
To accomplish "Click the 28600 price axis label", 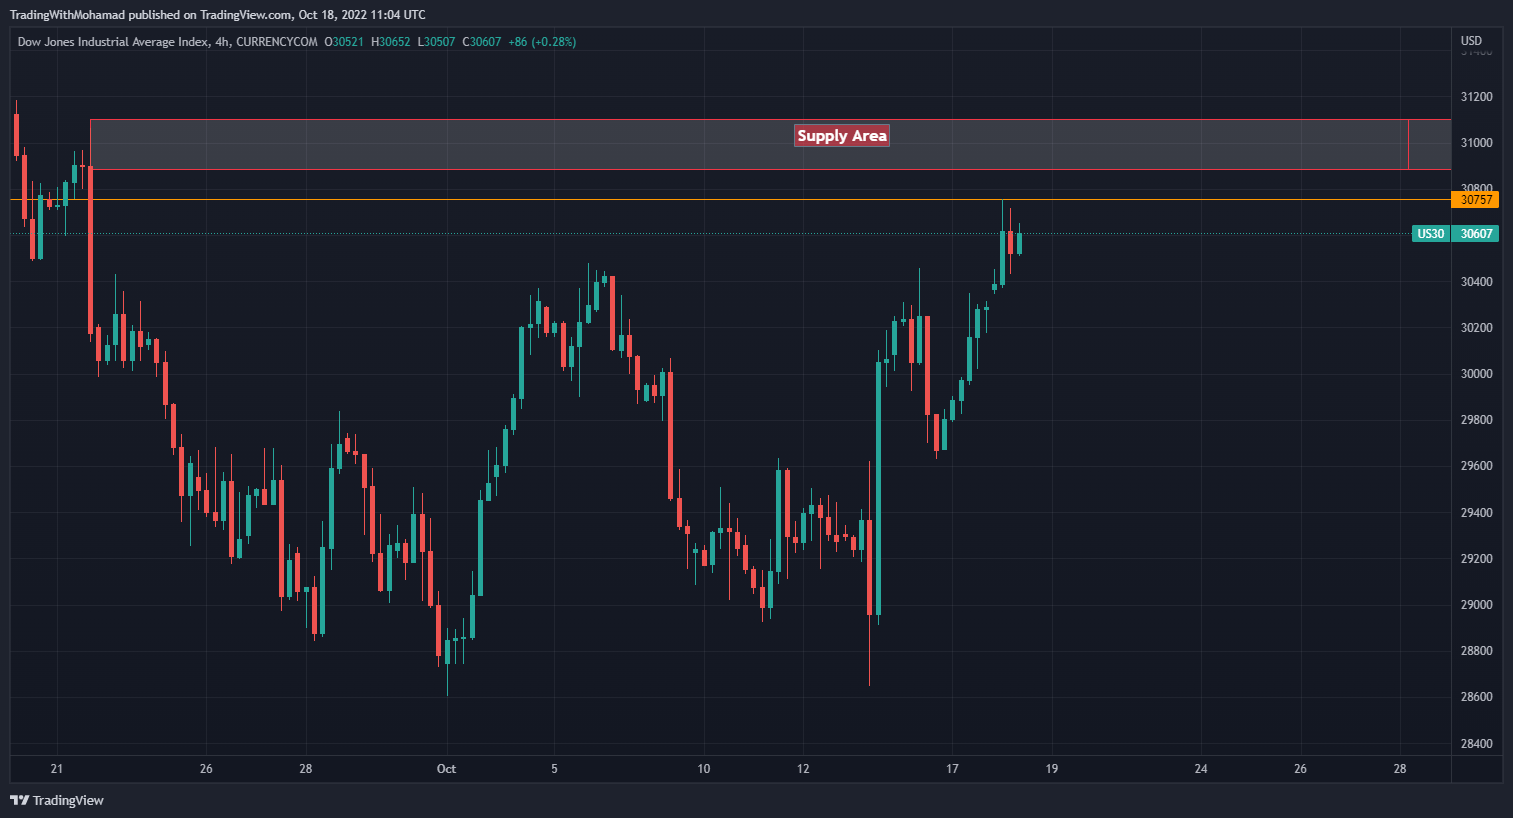I will pos(1476,697).
